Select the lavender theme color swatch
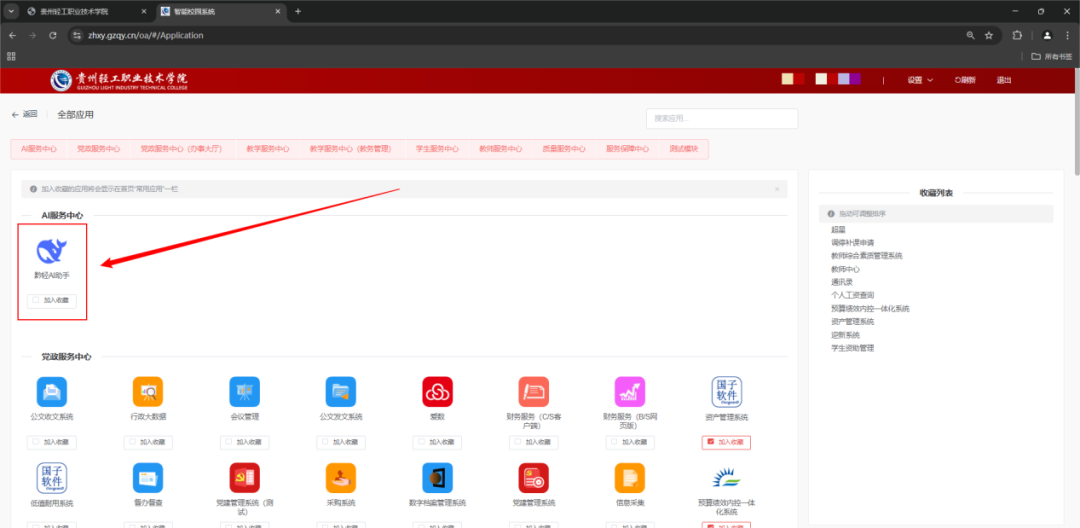 843,79
